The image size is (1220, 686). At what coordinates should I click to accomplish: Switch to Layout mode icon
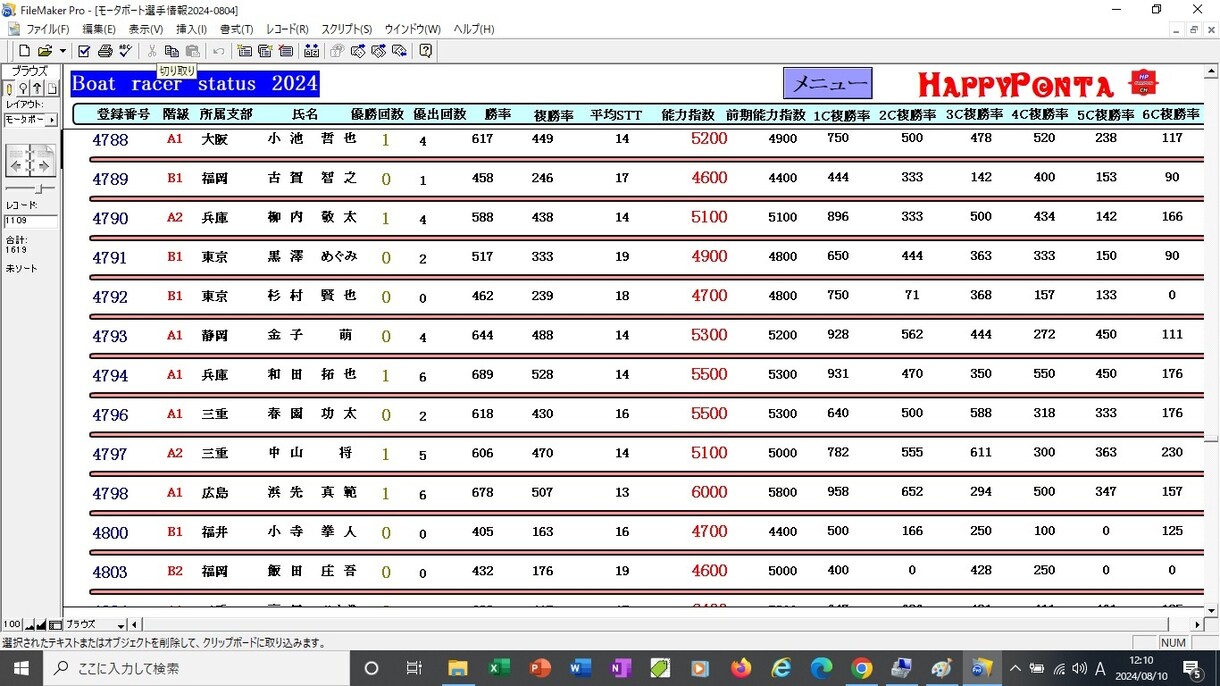point(38,88)
